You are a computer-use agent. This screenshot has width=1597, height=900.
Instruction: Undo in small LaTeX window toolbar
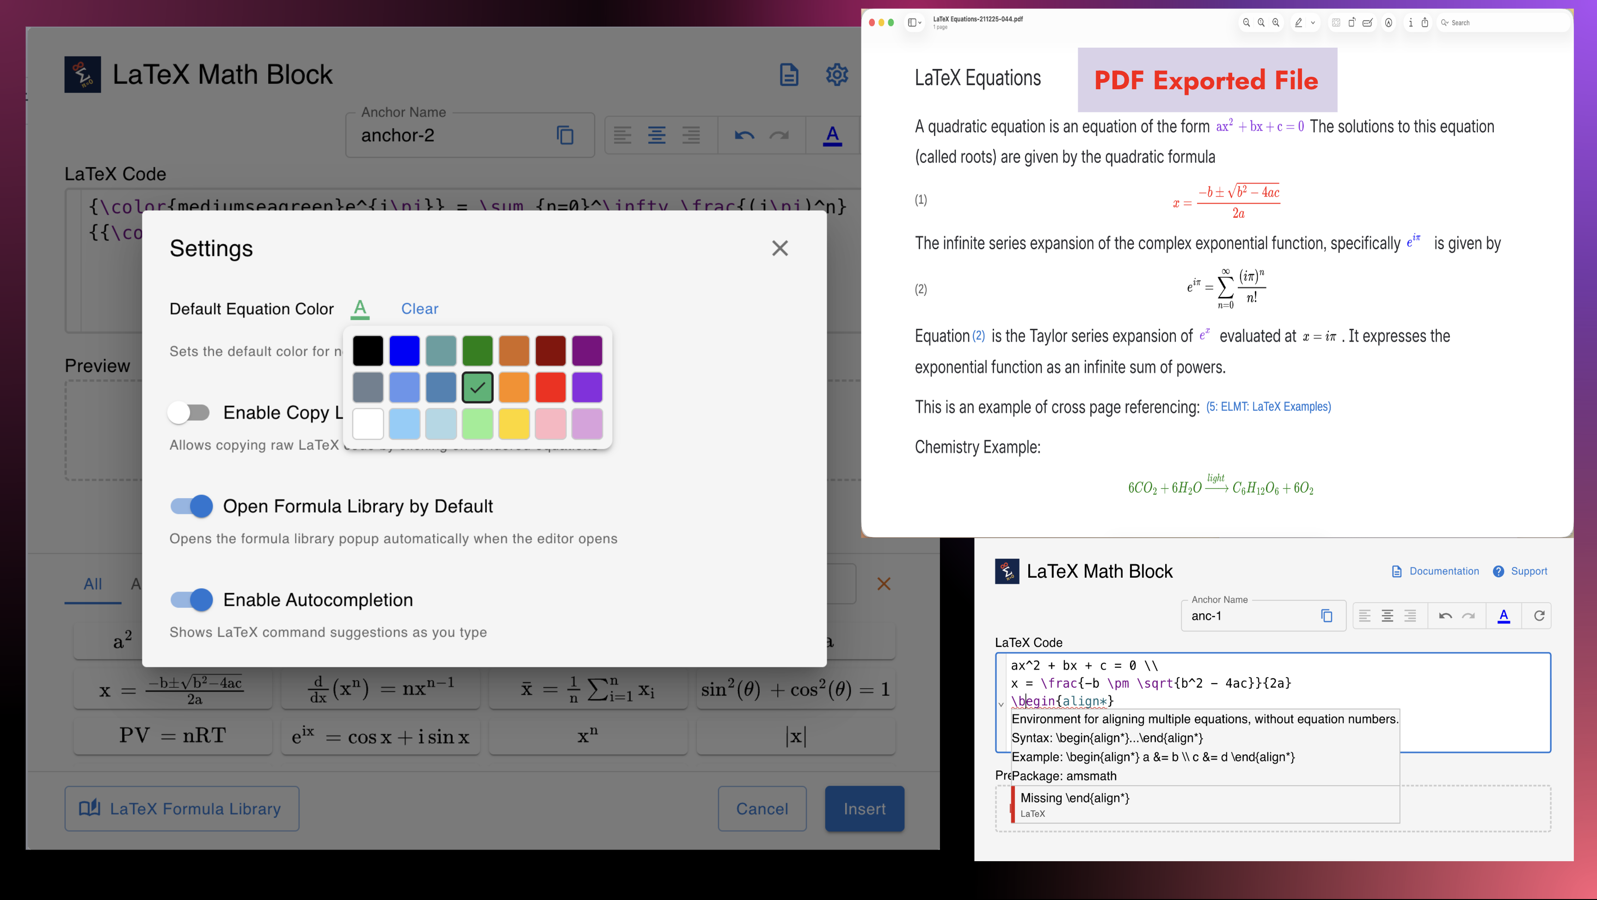1445,616
